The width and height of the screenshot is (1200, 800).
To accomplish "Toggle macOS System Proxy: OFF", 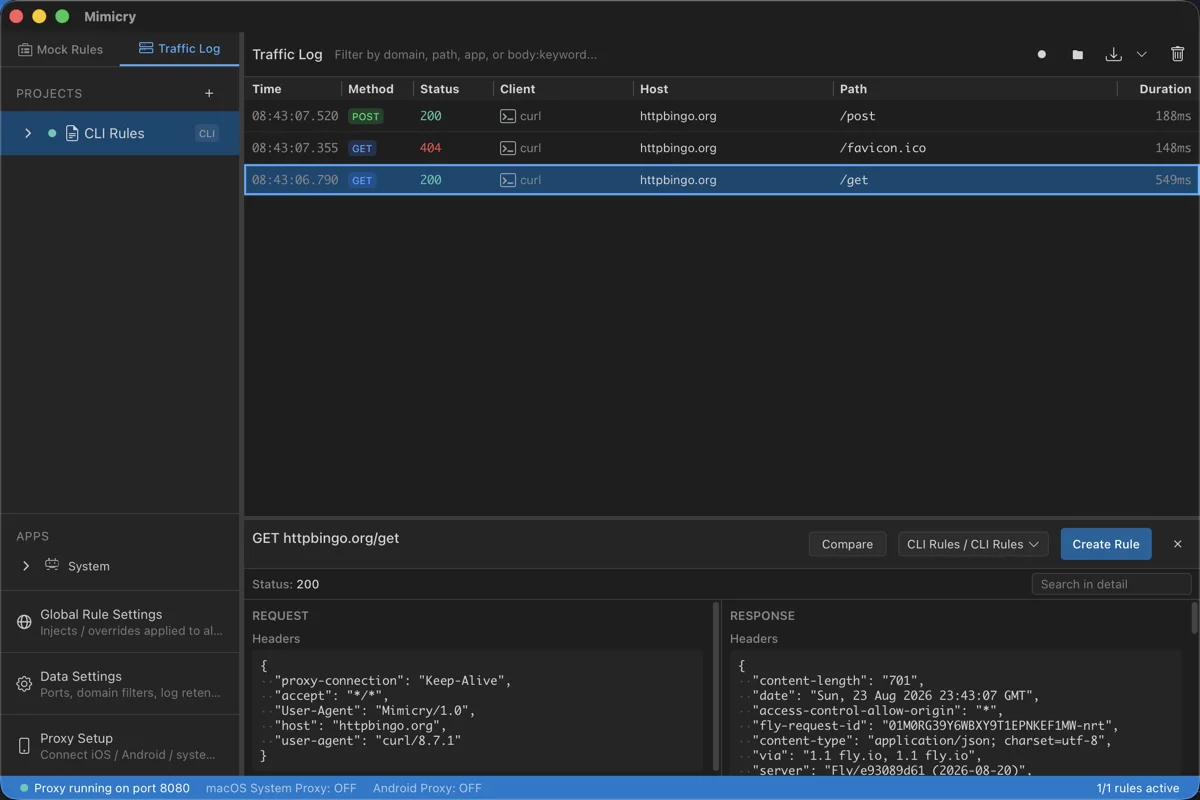I will (x=281, y=788).
